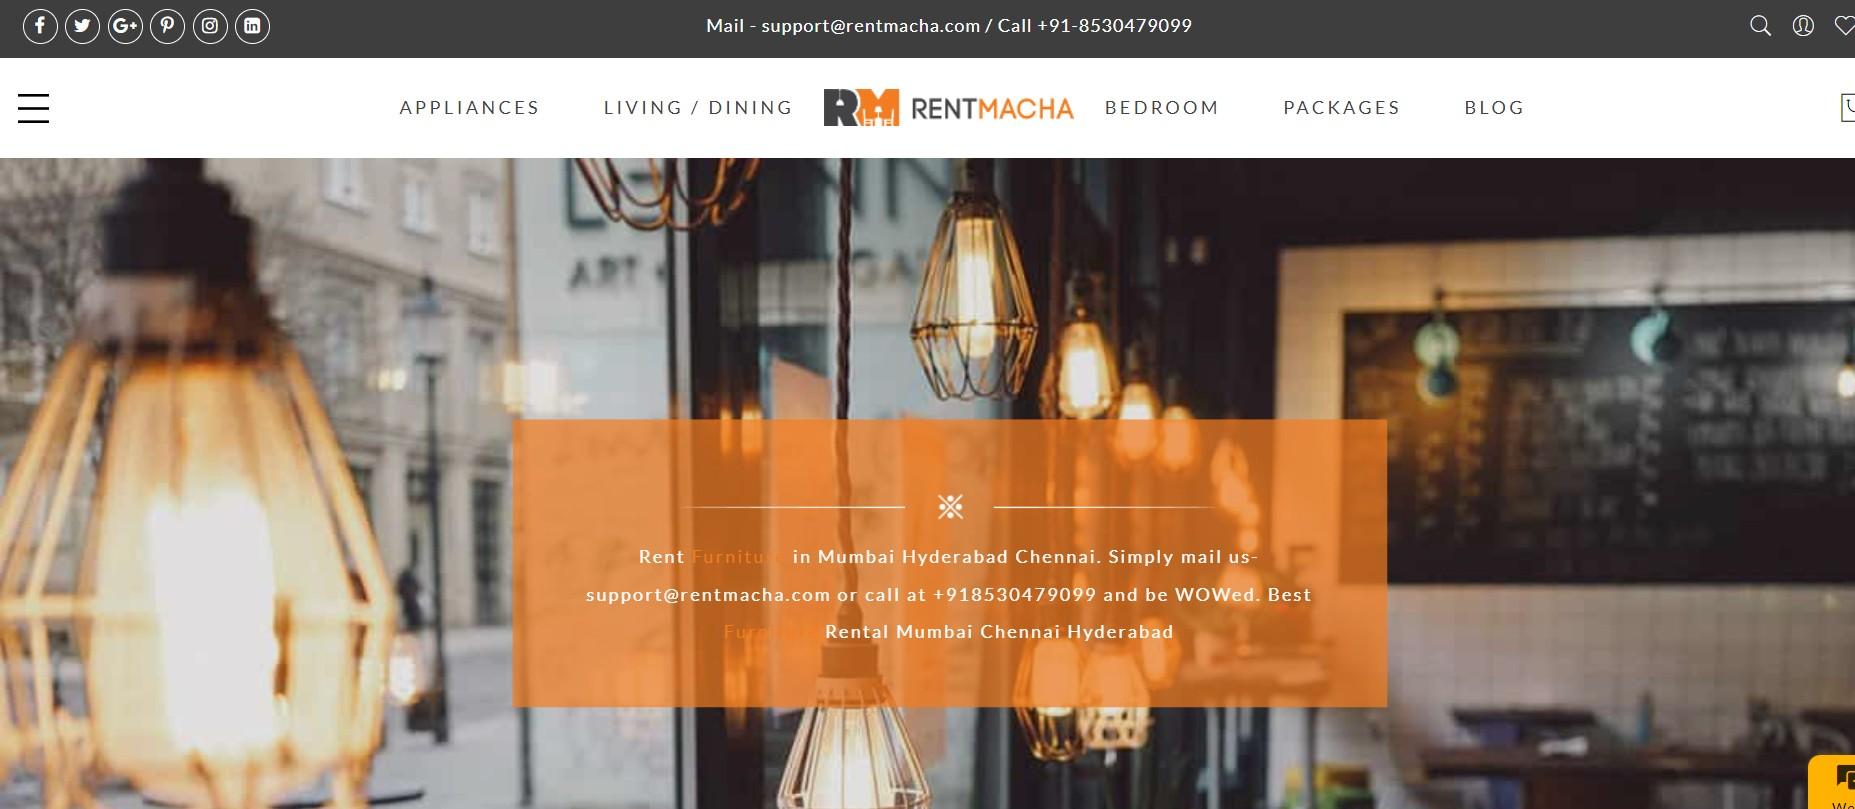The image size is (1855, 809).
Task: Open the Instagram social icon
Action: point(210,26)
